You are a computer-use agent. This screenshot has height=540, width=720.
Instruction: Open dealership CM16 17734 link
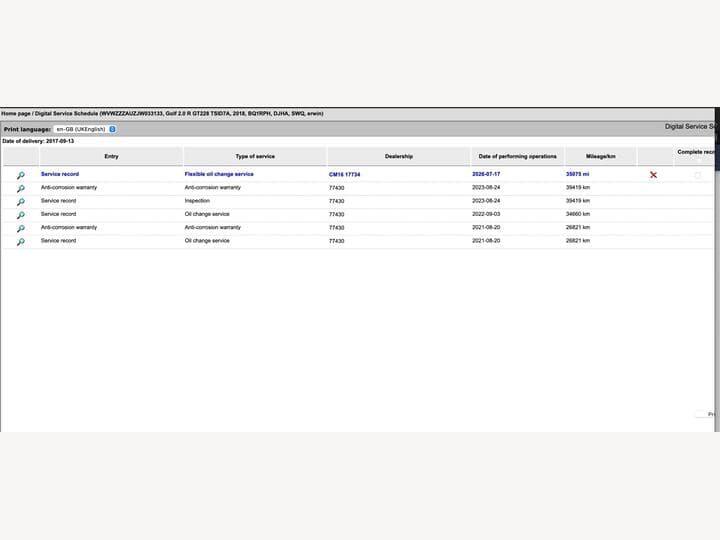click(x=344, y=174)
